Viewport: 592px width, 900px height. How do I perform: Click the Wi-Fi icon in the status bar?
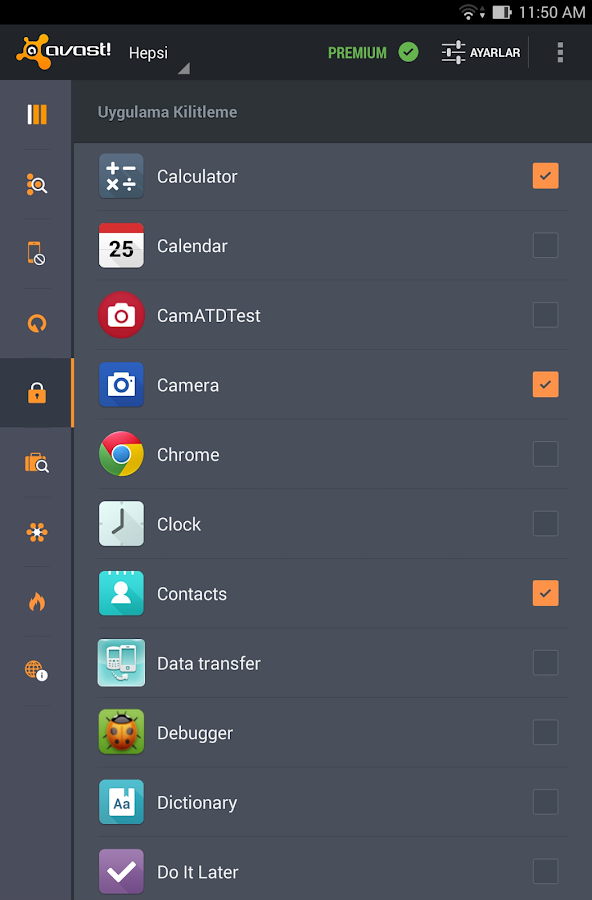(468, 13)
